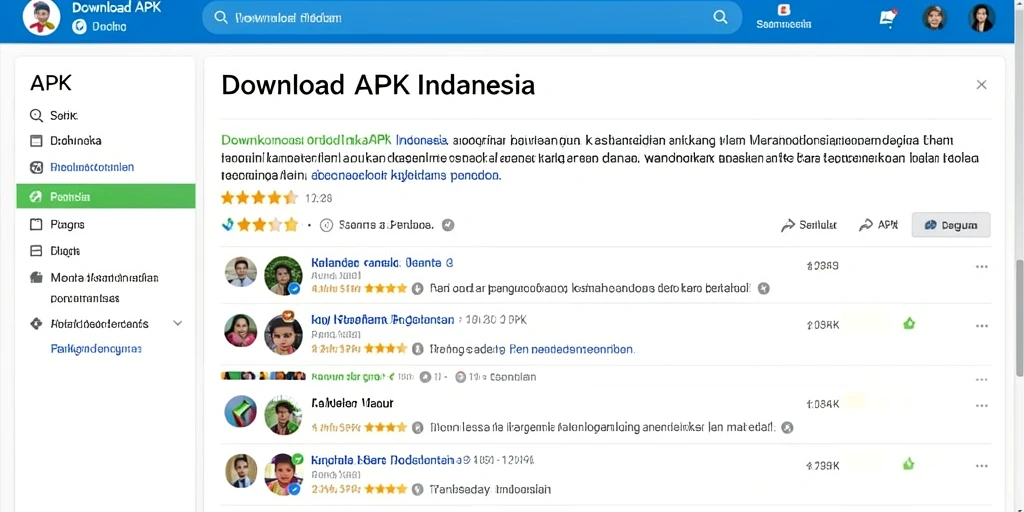Click the green Ronuun group link
Viewport: 1024px width, 512px height.
tap(353, 377)
